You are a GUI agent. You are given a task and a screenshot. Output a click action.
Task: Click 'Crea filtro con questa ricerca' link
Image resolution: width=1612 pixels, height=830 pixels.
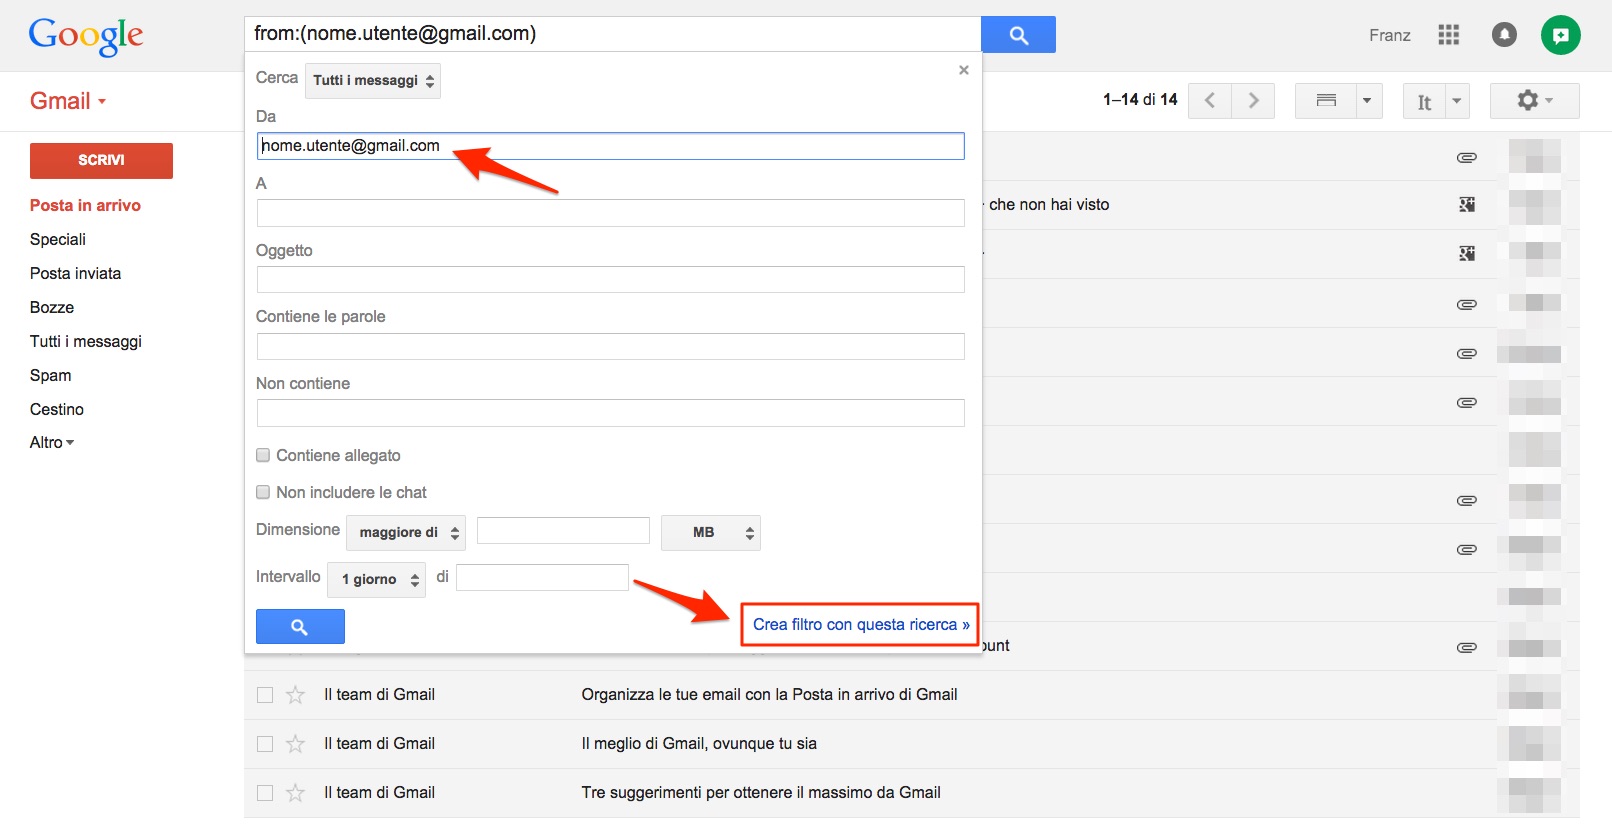click(861, 625)
